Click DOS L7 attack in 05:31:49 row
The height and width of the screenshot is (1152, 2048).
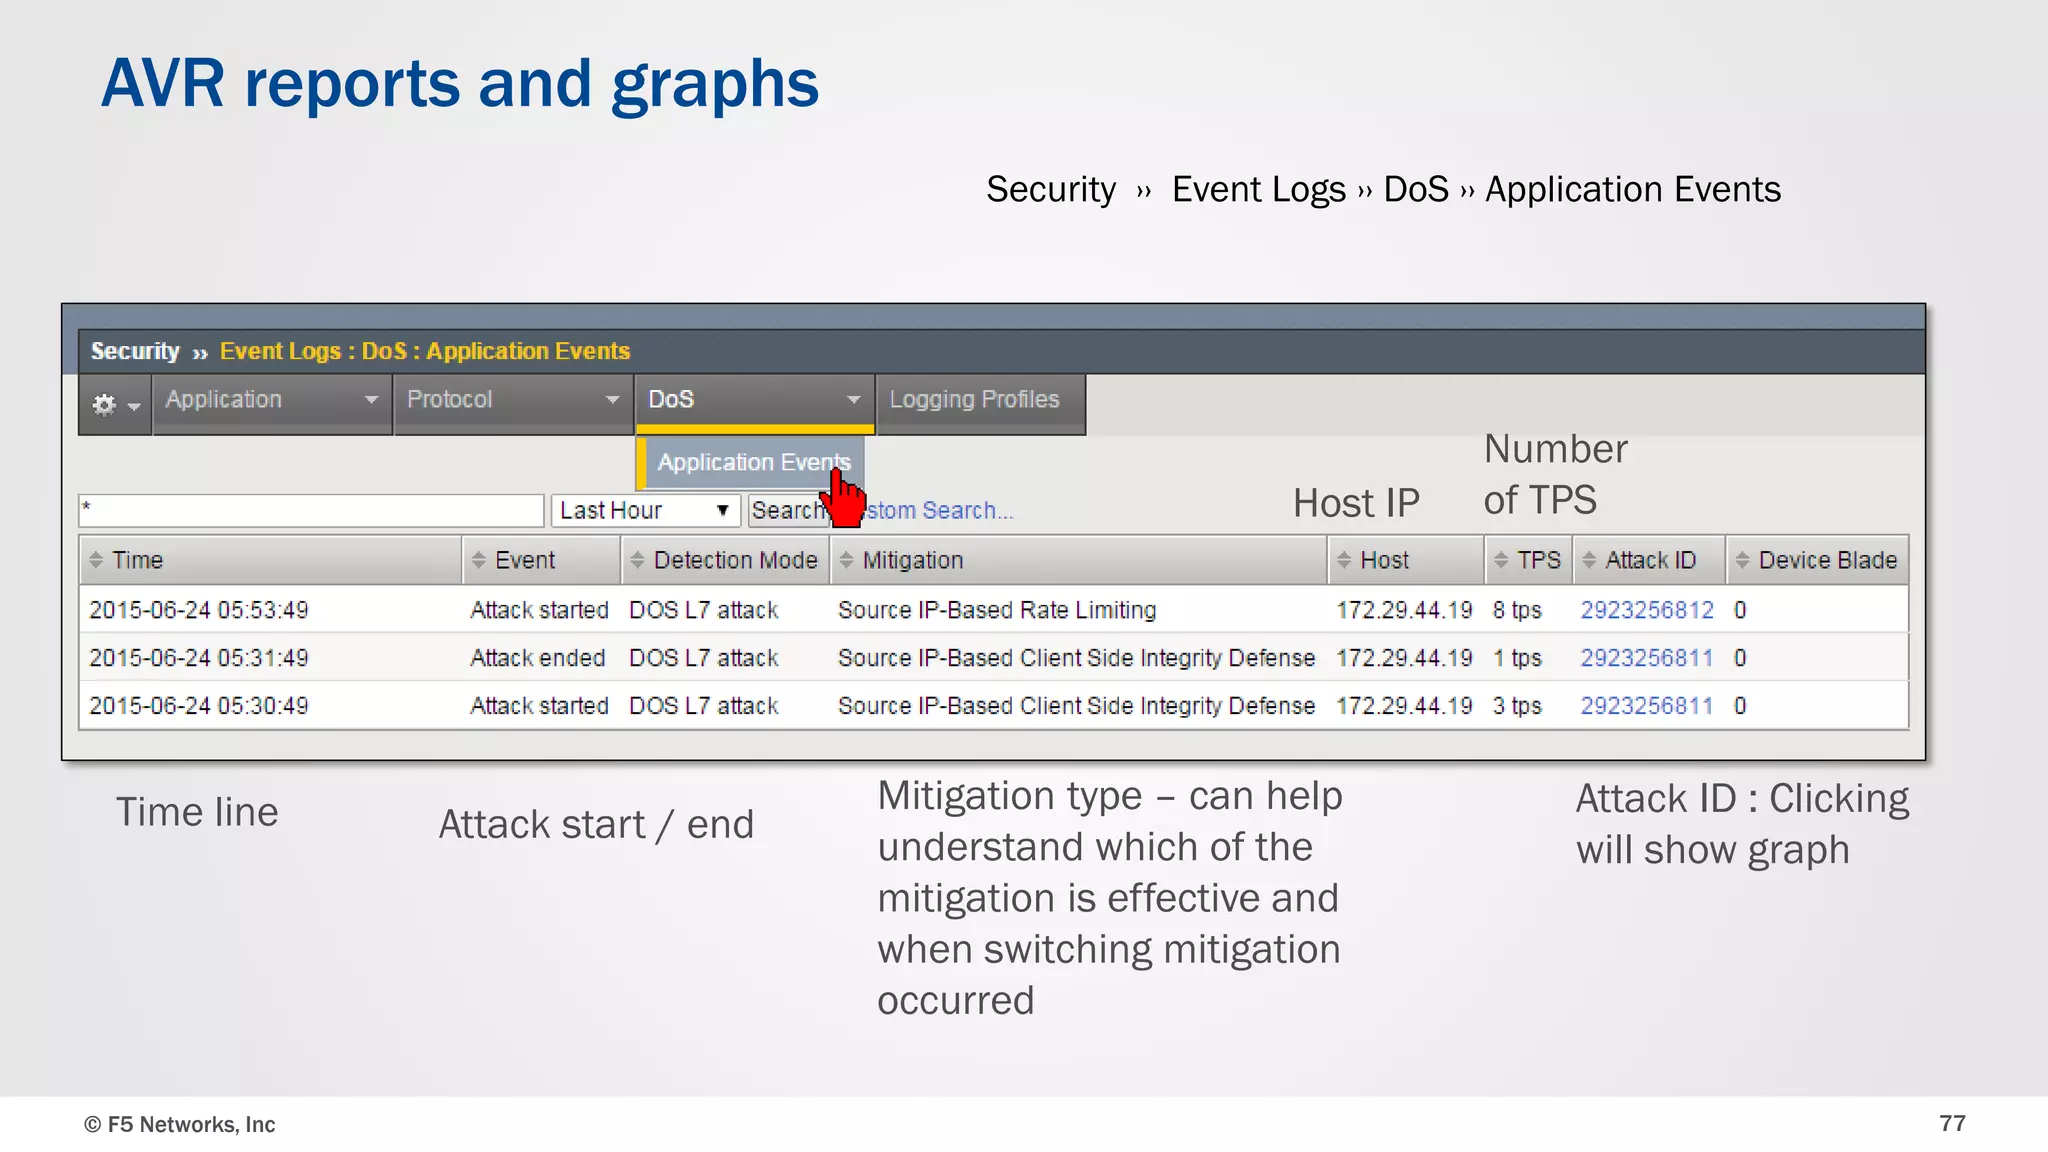tap(704, 658)
